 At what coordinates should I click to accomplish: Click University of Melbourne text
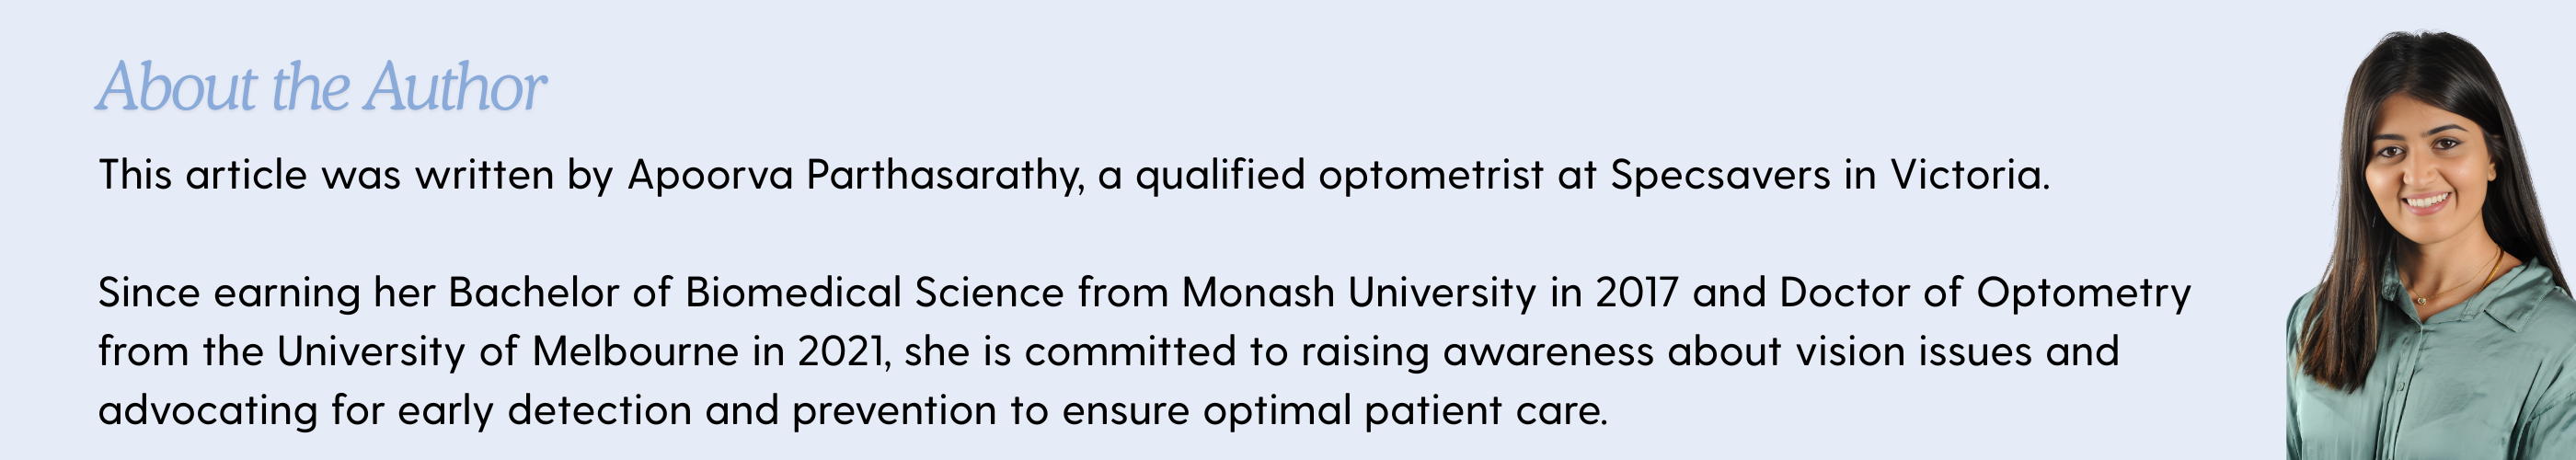tap(508, 352)
